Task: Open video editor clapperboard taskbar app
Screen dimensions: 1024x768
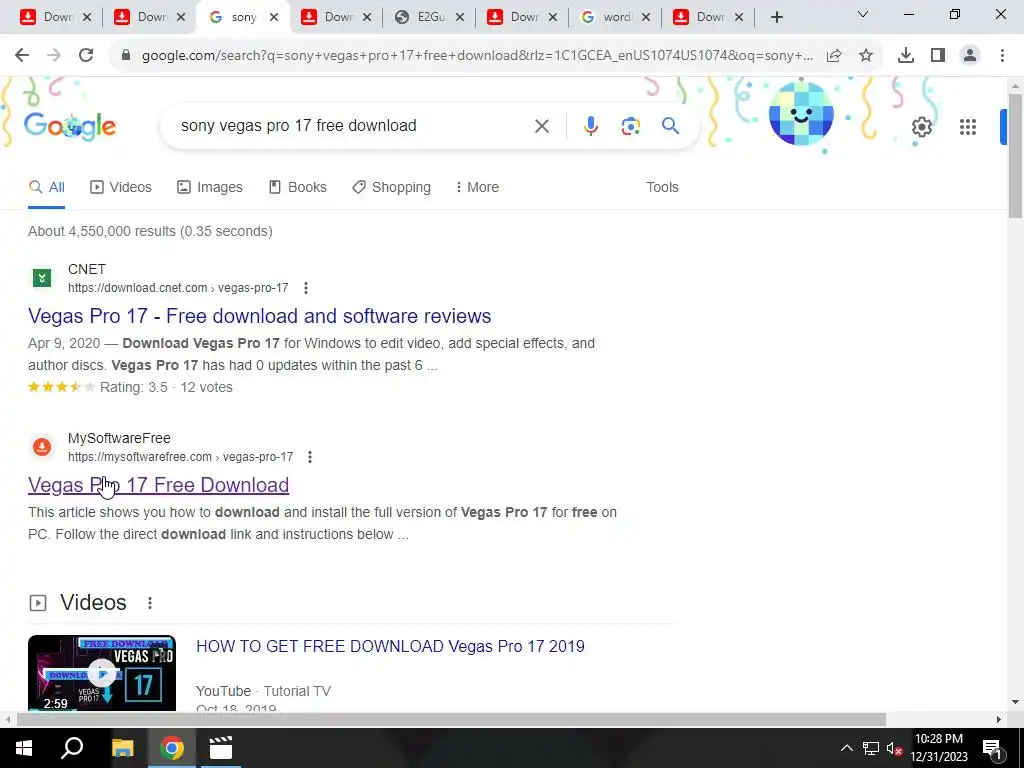Action: 221,748
